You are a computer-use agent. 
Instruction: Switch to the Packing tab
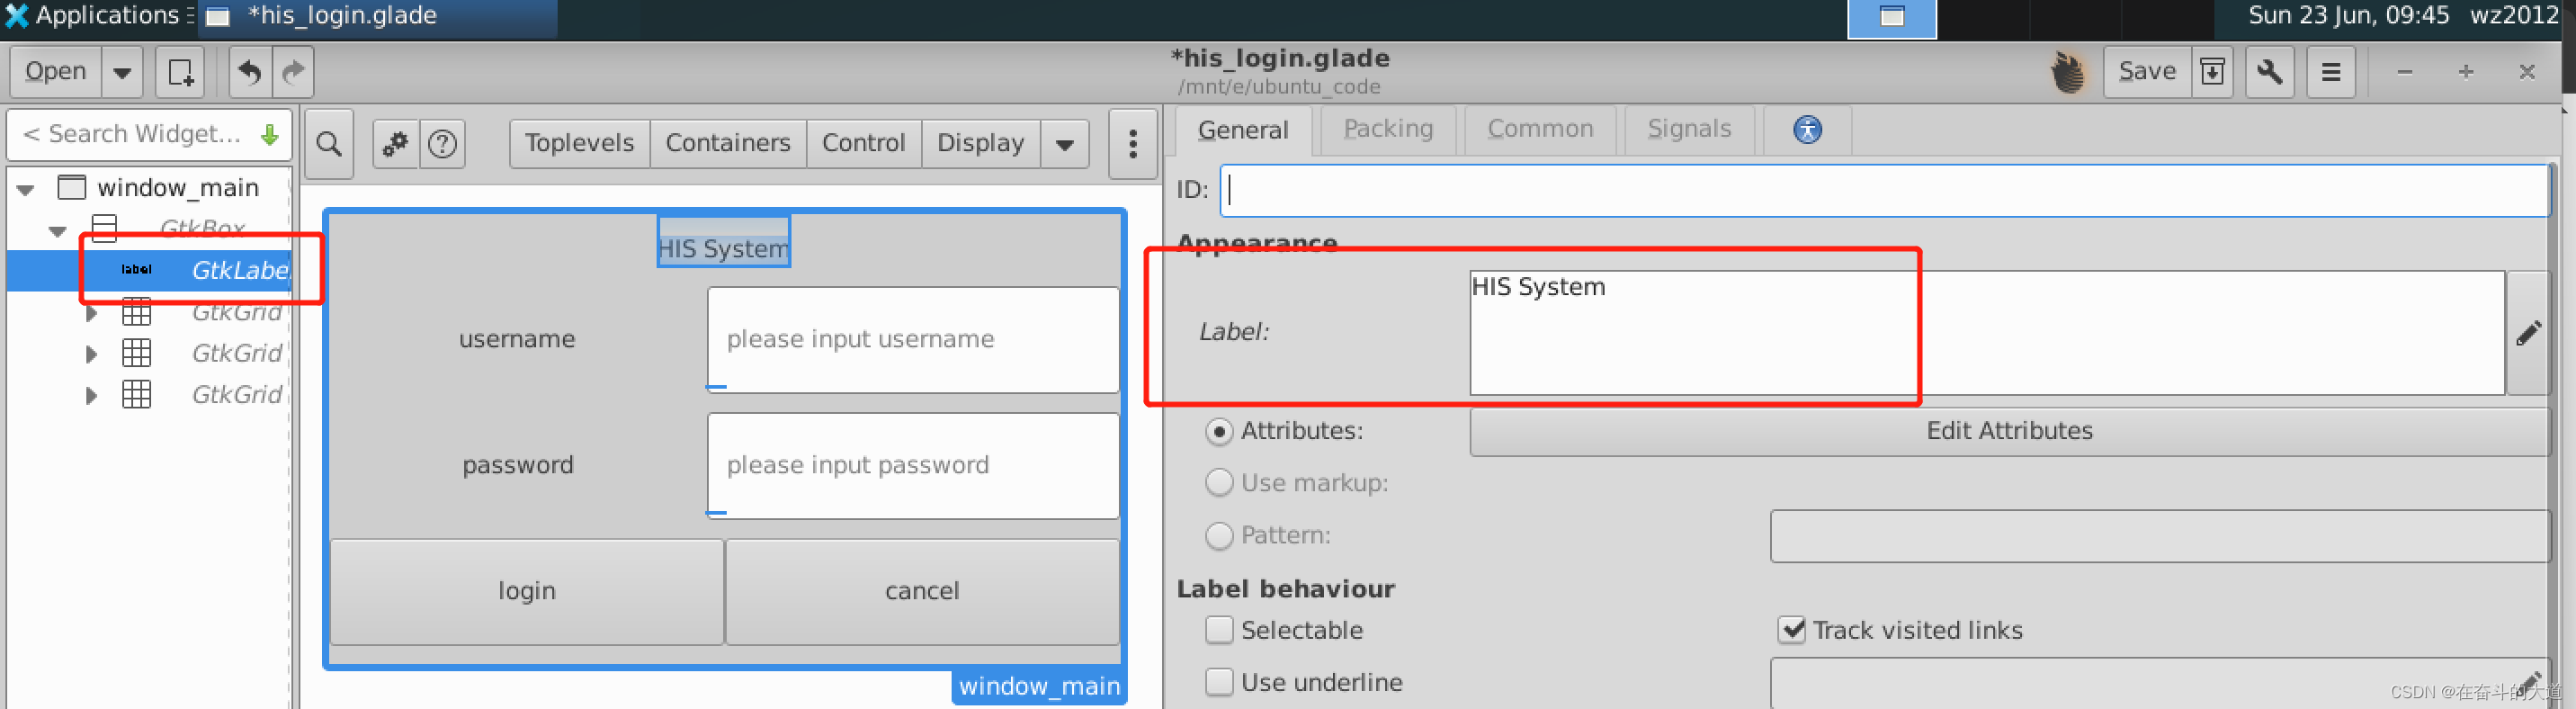pyautogui.click(x=1388, y=129)
